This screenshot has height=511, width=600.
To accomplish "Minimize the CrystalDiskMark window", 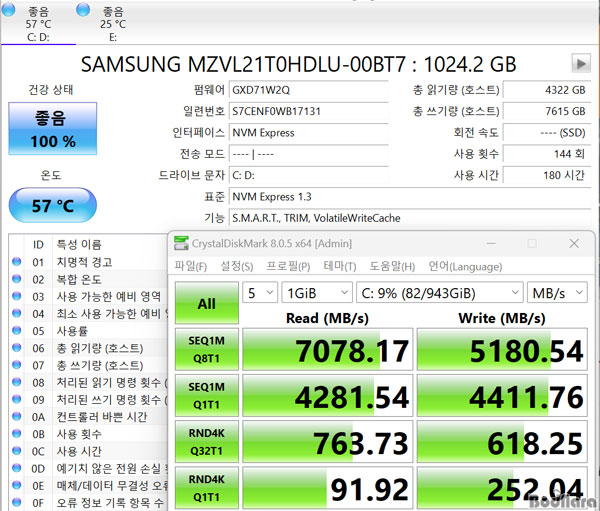I will pyautogui.click(x=491, y=243).
